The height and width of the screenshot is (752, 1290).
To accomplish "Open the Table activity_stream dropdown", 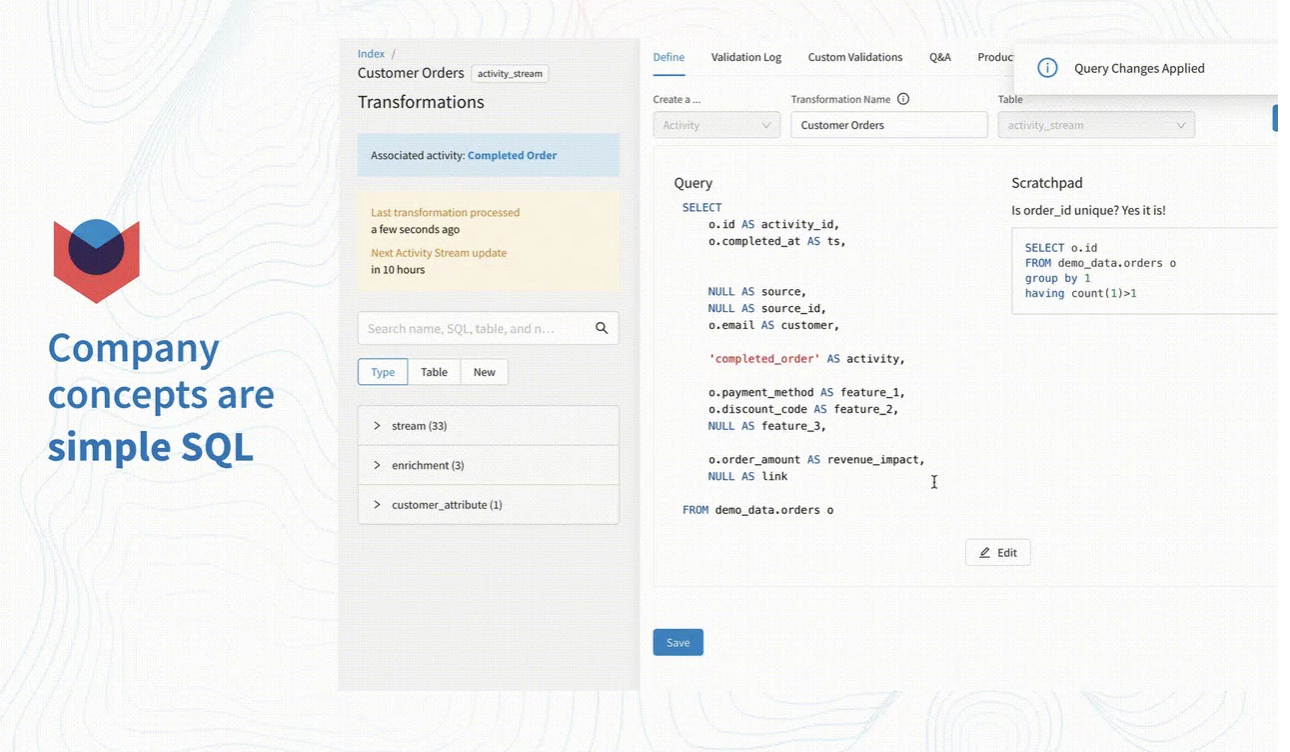I will click(x=1095, y=125).
